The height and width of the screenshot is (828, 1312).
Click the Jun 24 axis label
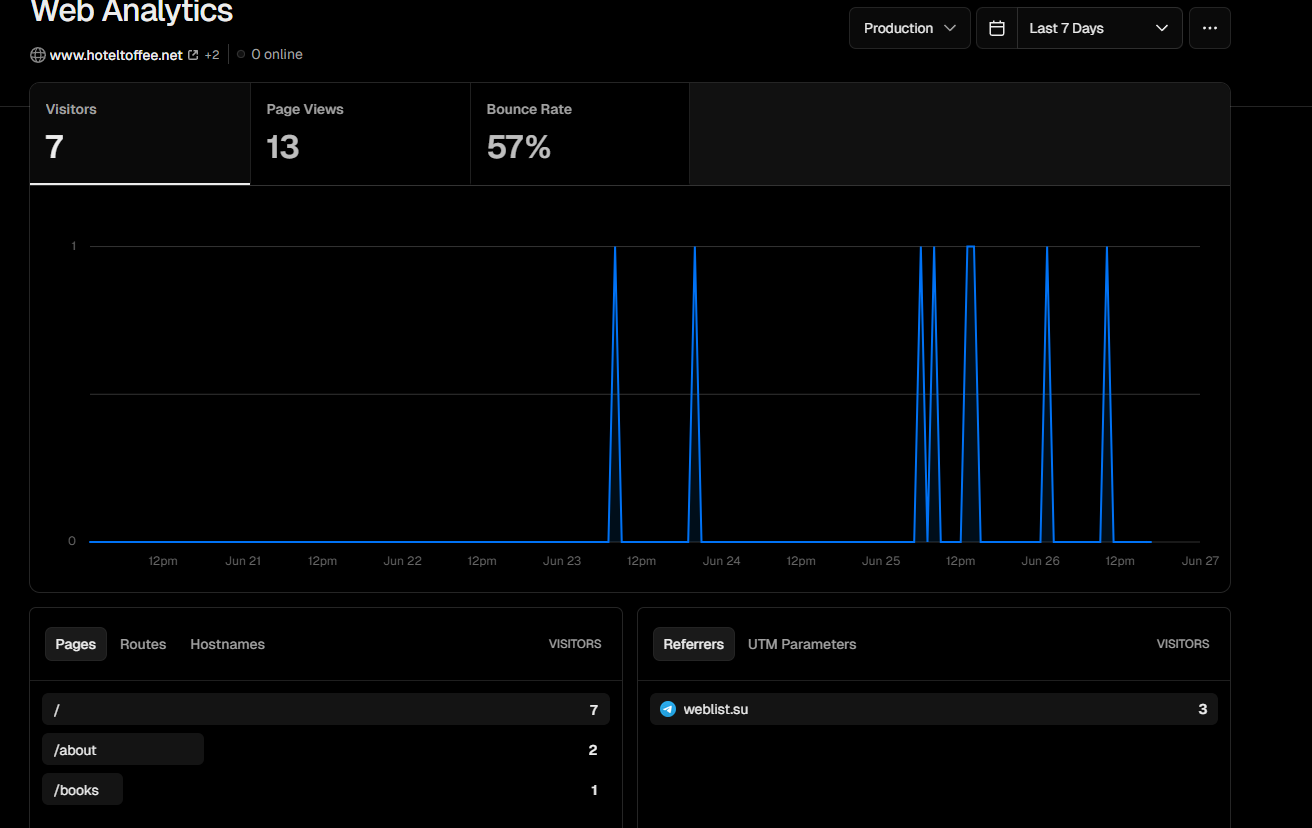(722, 561)
